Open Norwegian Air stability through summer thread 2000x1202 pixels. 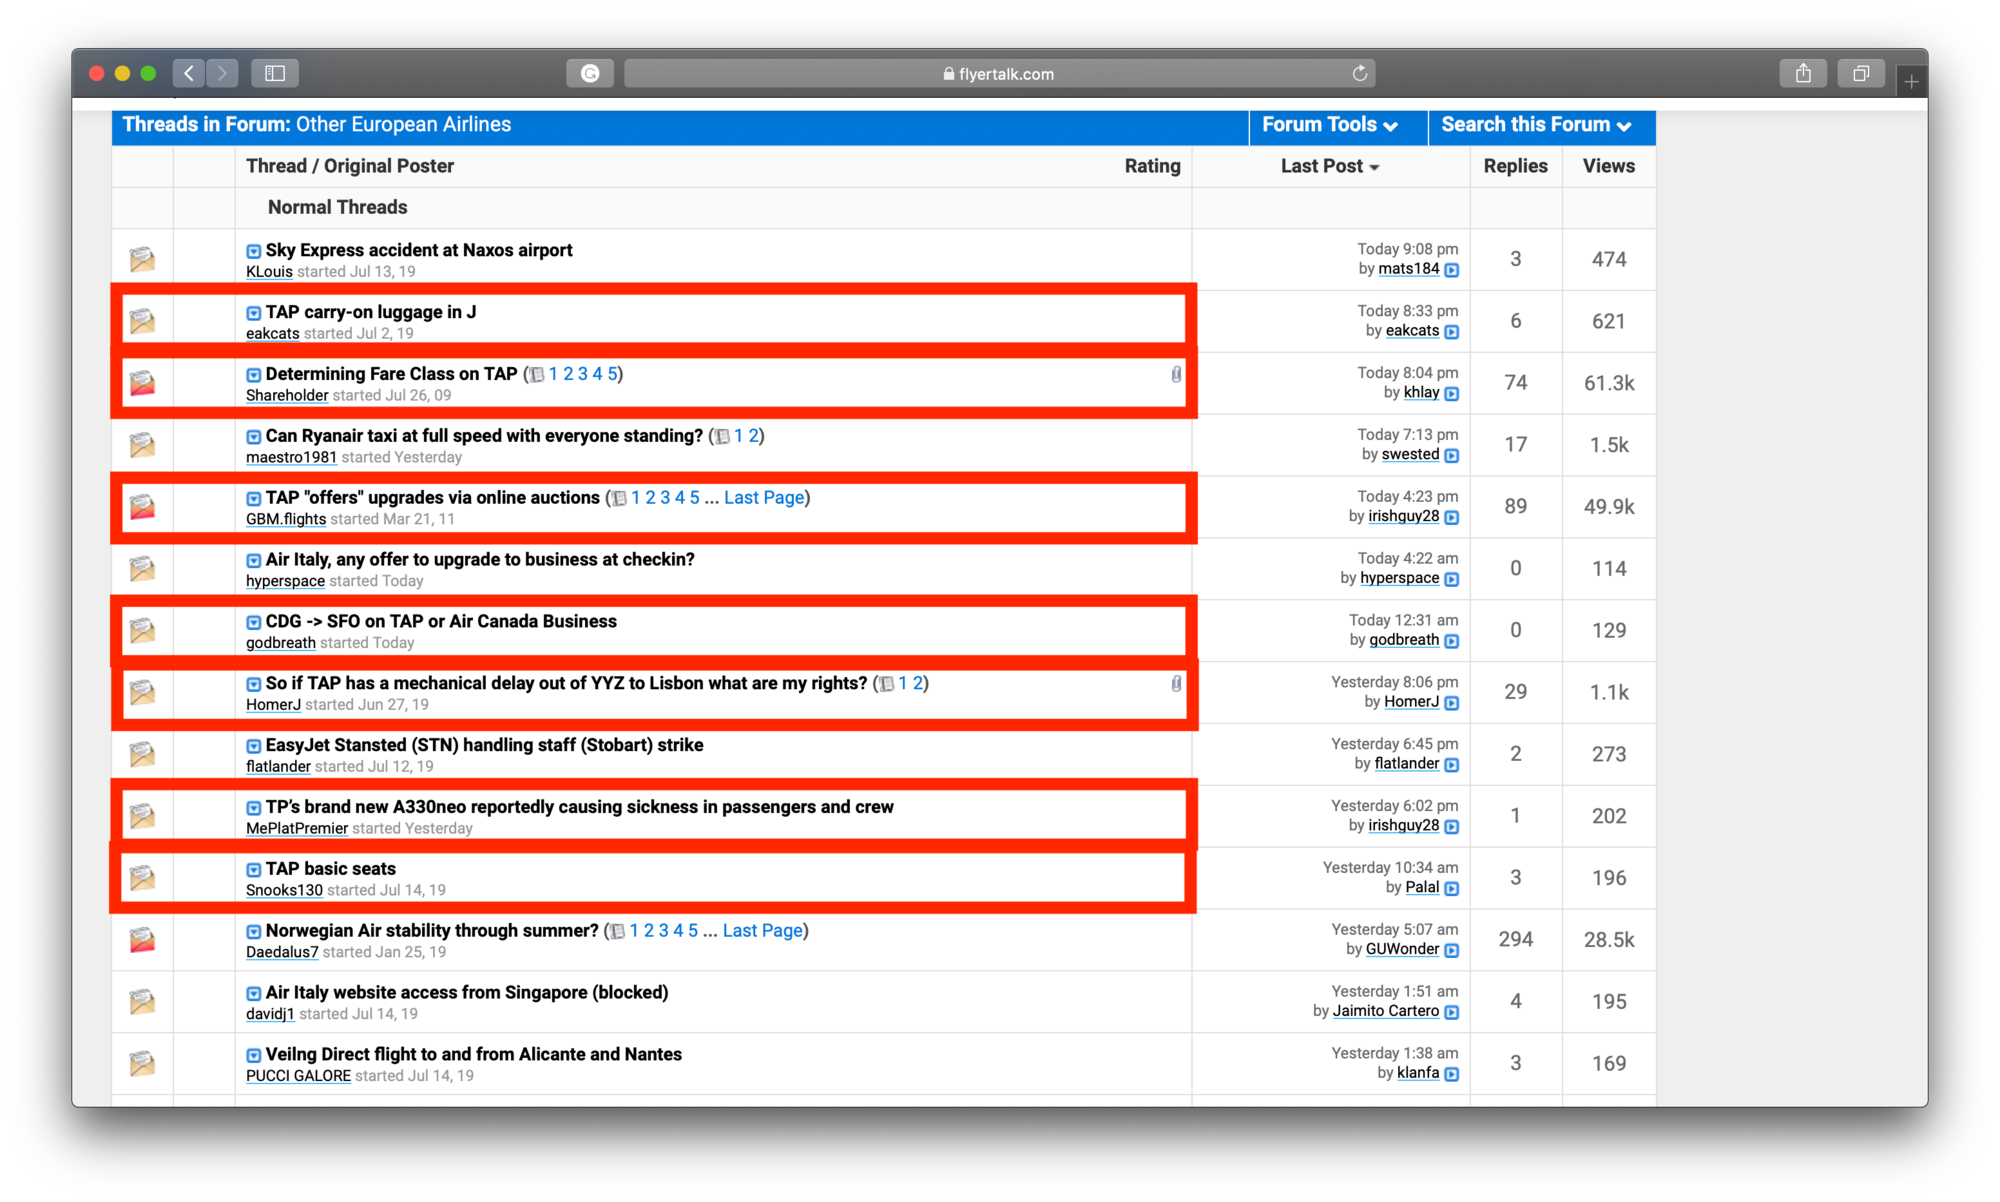coord(432,931)
